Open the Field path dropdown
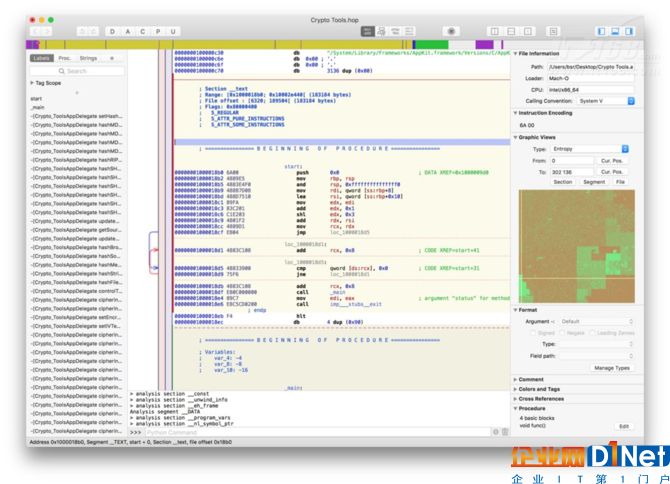Viewport: 670px width, 484px height. [x=597, y=356]
